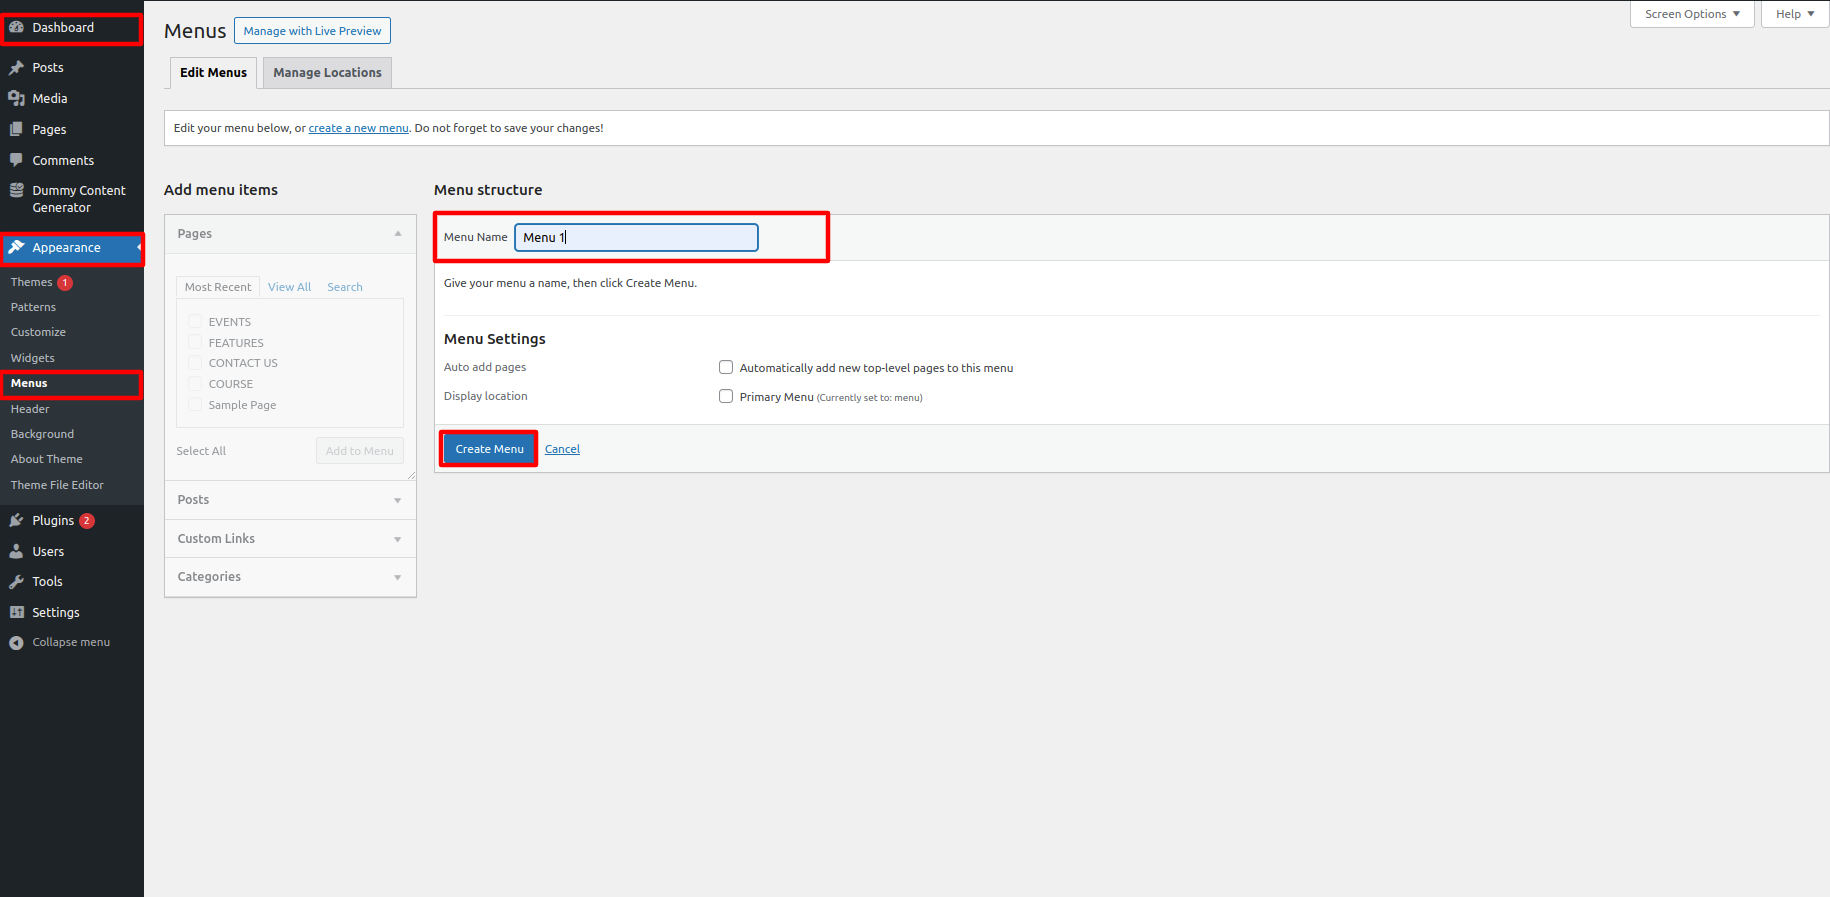Click the Media icon in sidebar
Image resolution: width=1830 pixels, height=897 pixels.
[17, 98]
